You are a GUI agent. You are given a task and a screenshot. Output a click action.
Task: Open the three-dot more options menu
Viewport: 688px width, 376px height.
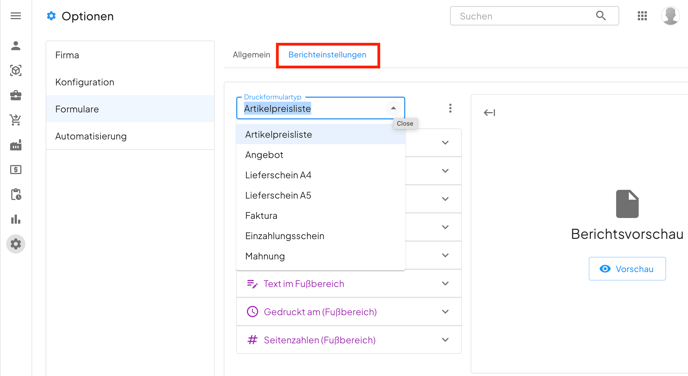(x=450, y=108)
